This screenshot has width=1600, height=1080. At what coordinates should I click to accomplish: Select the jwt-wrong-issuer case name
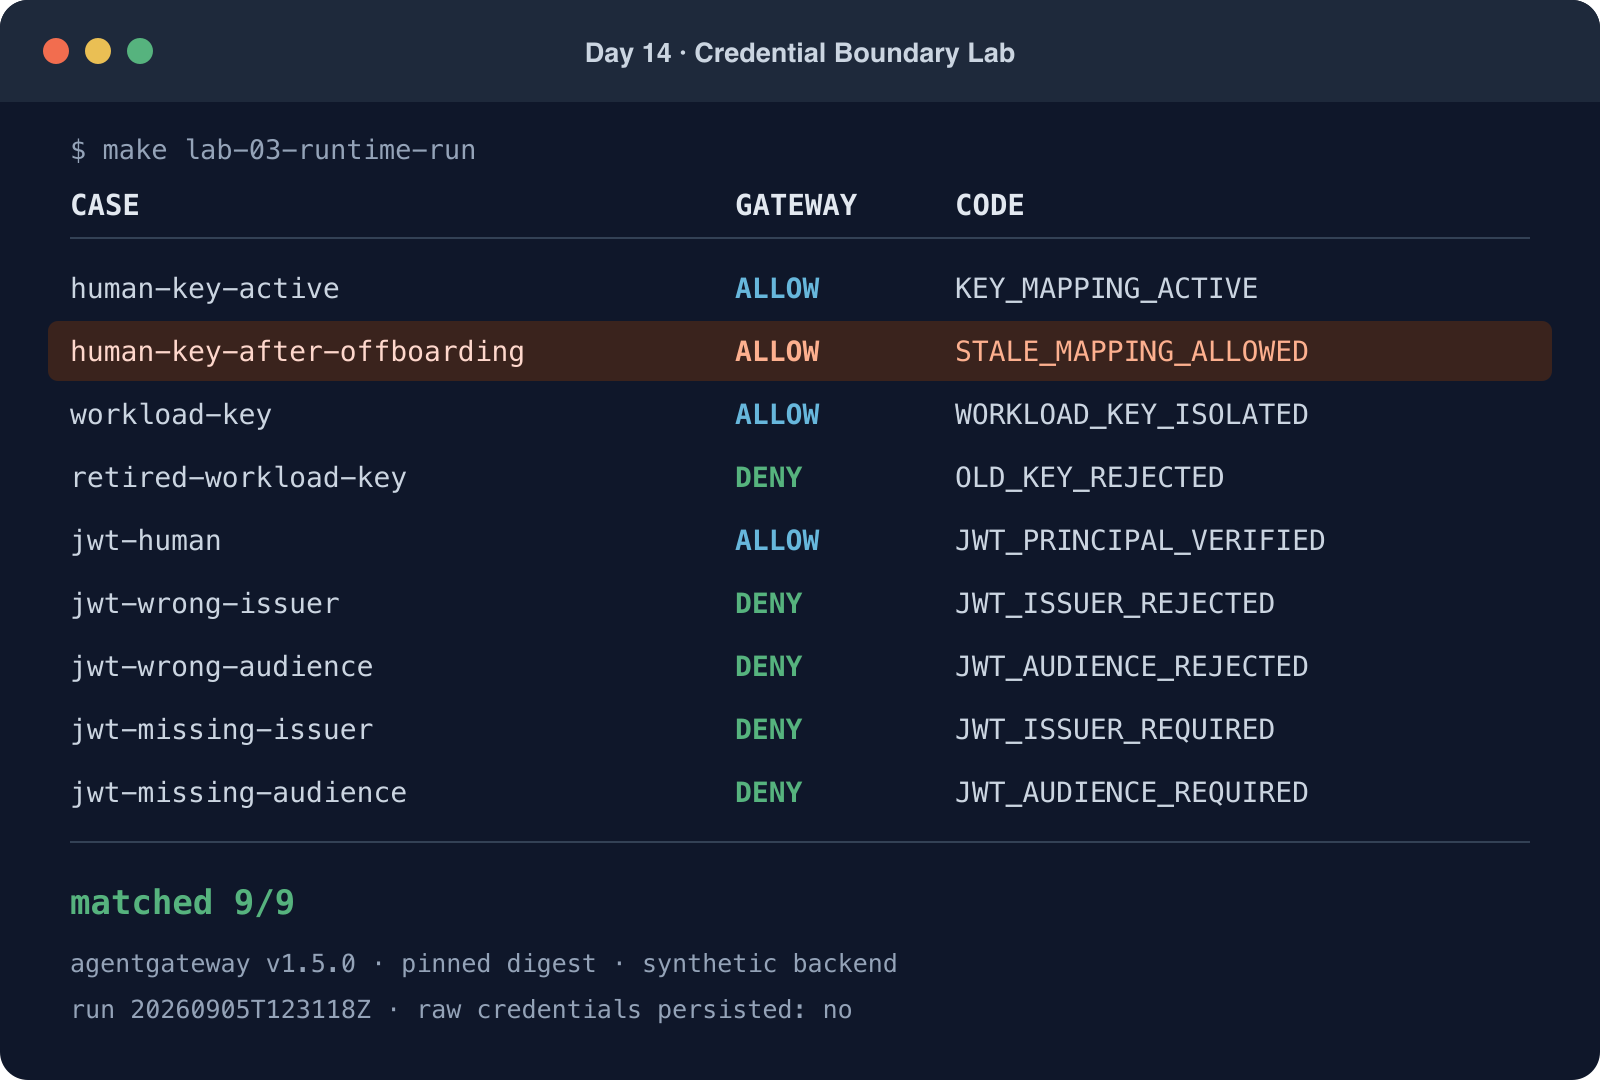coord(205,604)
